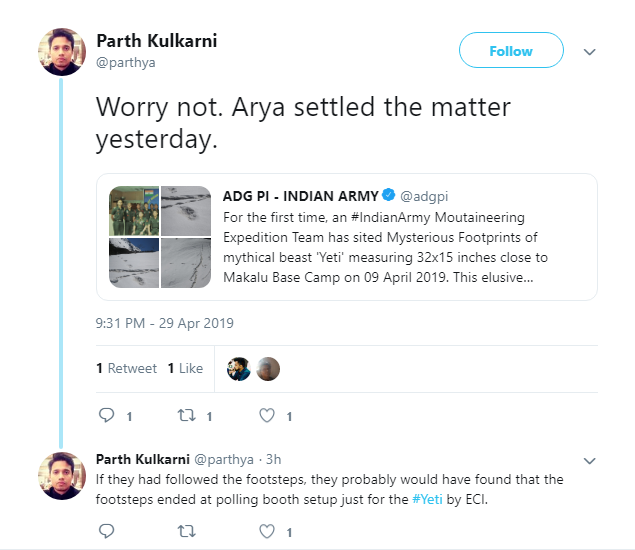The height and width of the screenshot is (550, 635).
Task: Click reply icon on the thread reply
Action: [x=108, y=531]
